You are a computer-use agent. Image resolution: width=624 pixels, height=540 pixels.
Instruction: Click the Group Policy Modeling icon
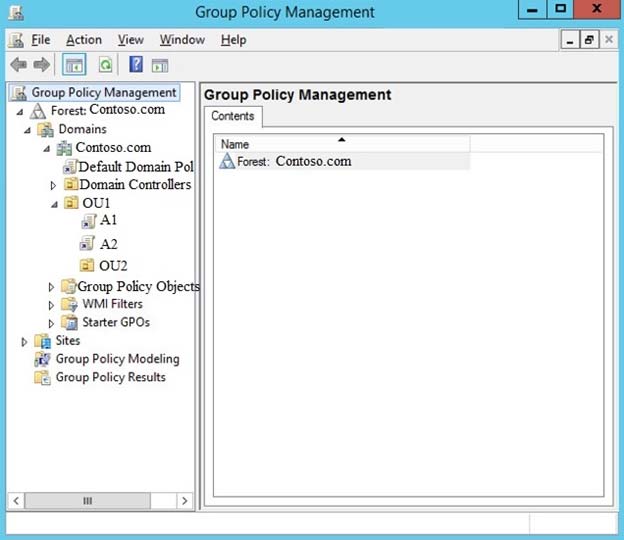click(43, 359)
